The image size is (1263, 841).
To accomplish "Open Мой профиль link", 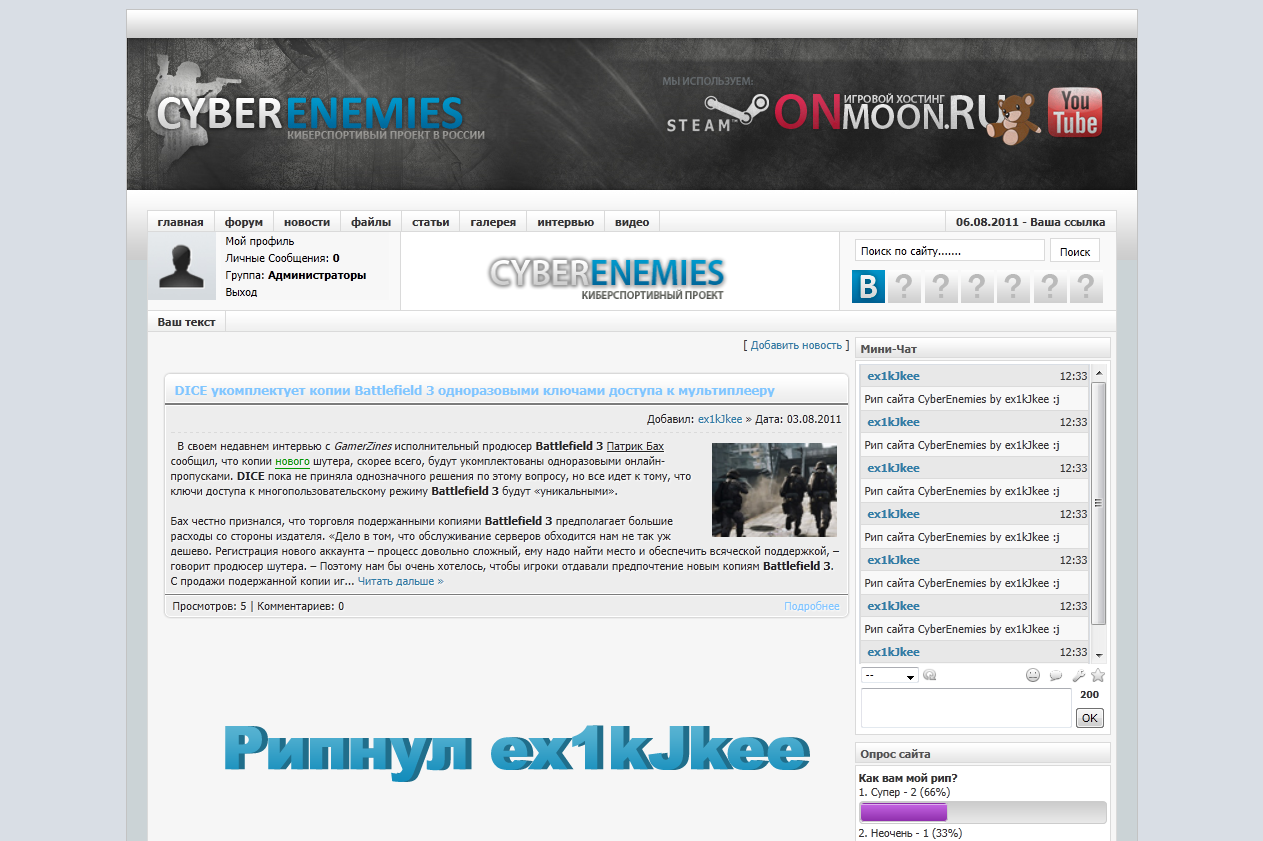I will [260, 241].
